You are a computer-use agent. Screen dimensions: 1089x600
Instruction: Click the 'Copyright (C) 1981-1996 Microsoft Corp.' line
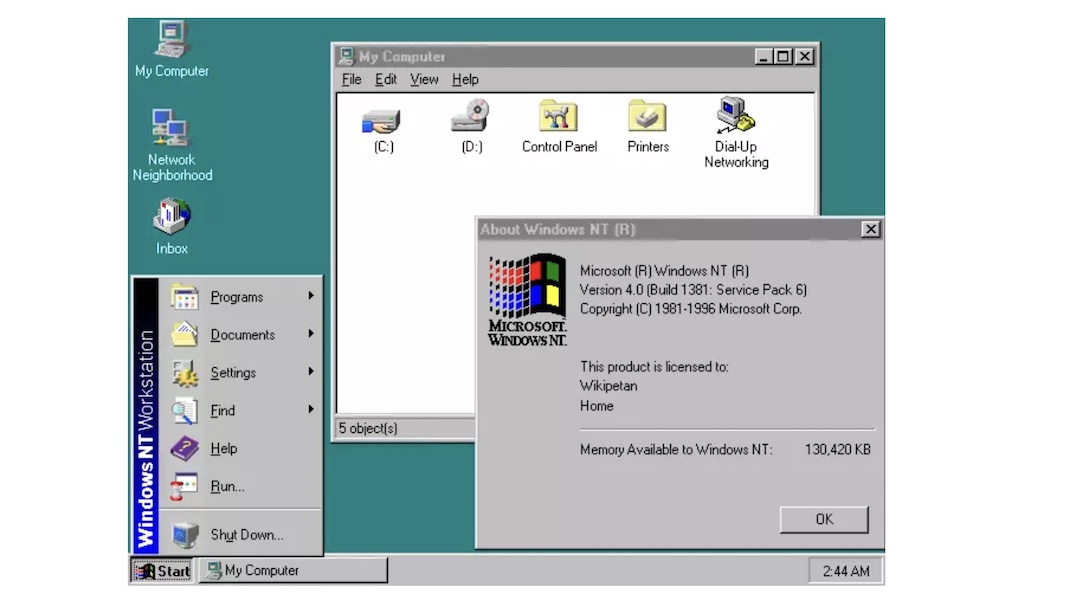tap(691, 309)
